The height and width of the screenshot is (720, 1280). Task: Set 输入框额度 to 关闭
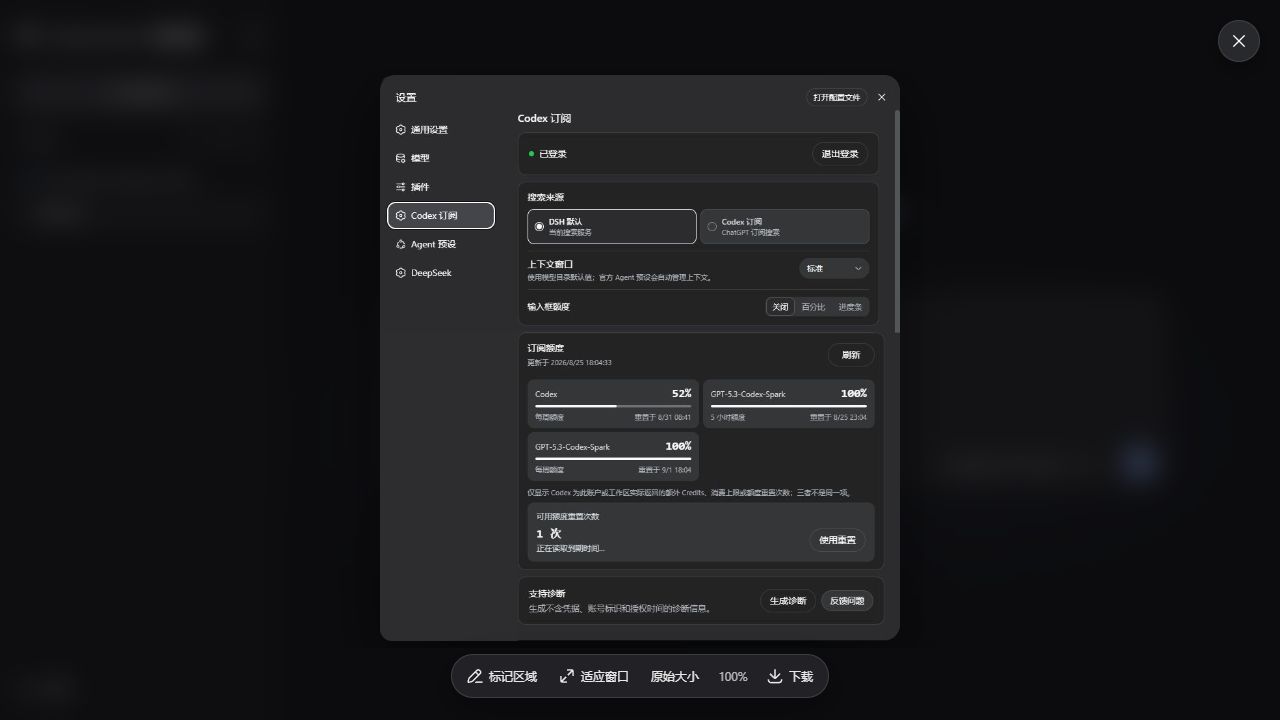coord(780,307)
